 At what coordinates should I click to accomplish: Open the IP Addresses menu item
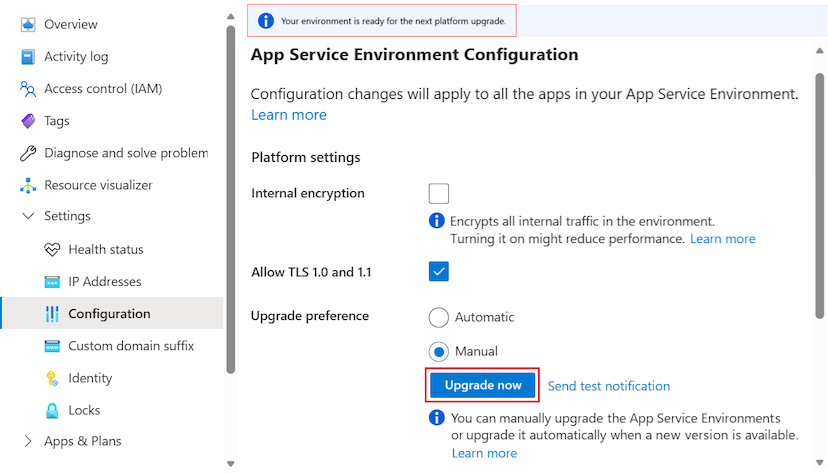(104, 282)
